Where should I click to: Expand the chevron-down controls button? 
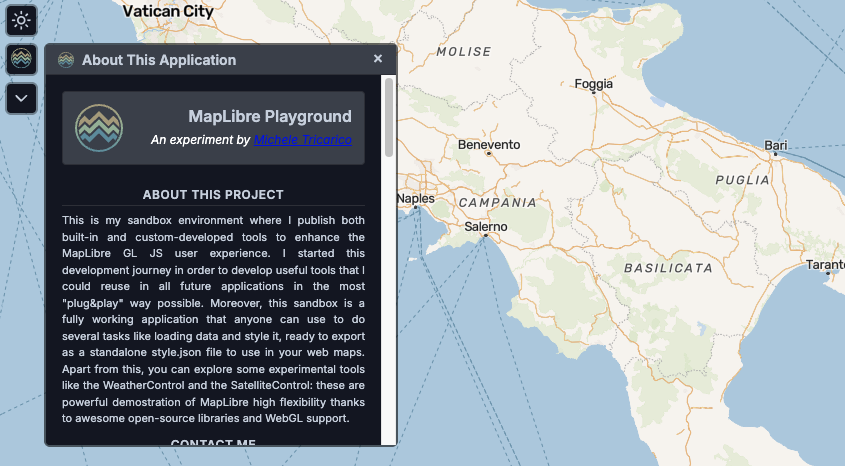[22, 98]
